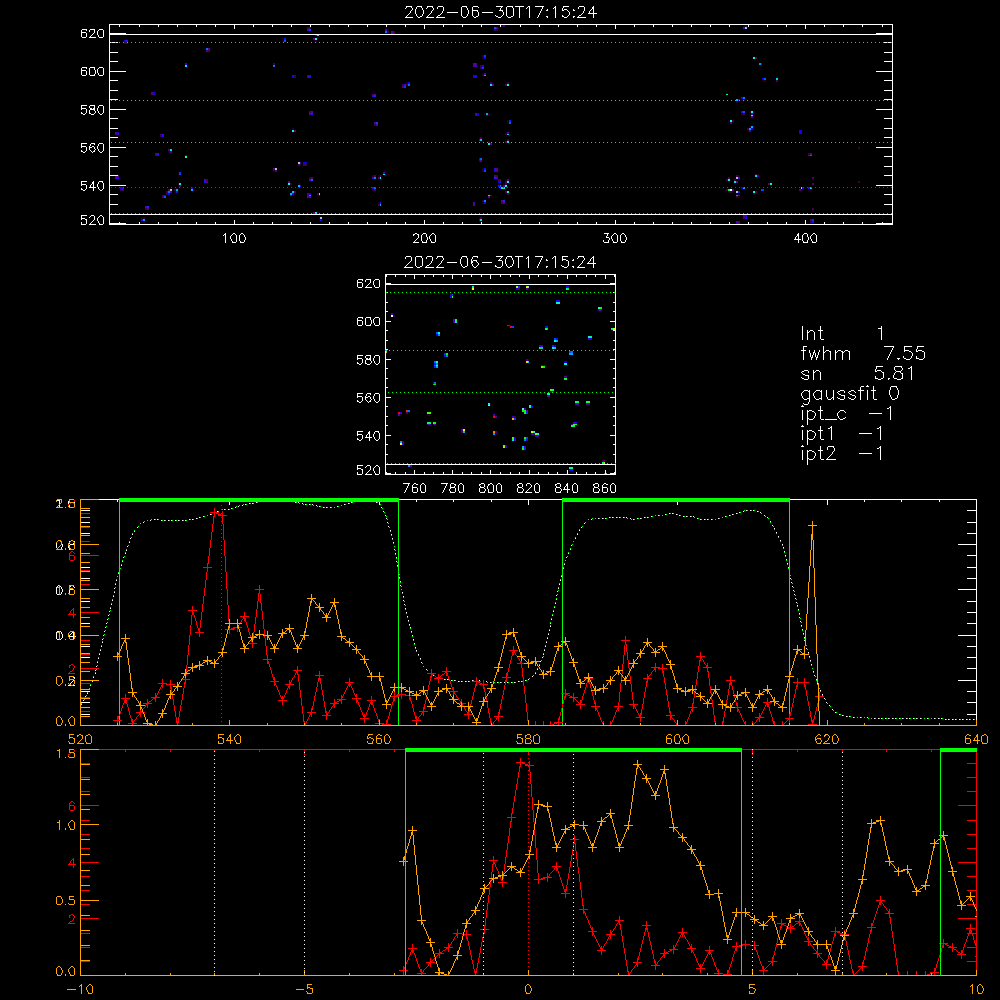Viewport: 1000px width, 1000px height.
Task: Click orange y-axis label 1.0 on bottom plot
Action: (66, 825)
